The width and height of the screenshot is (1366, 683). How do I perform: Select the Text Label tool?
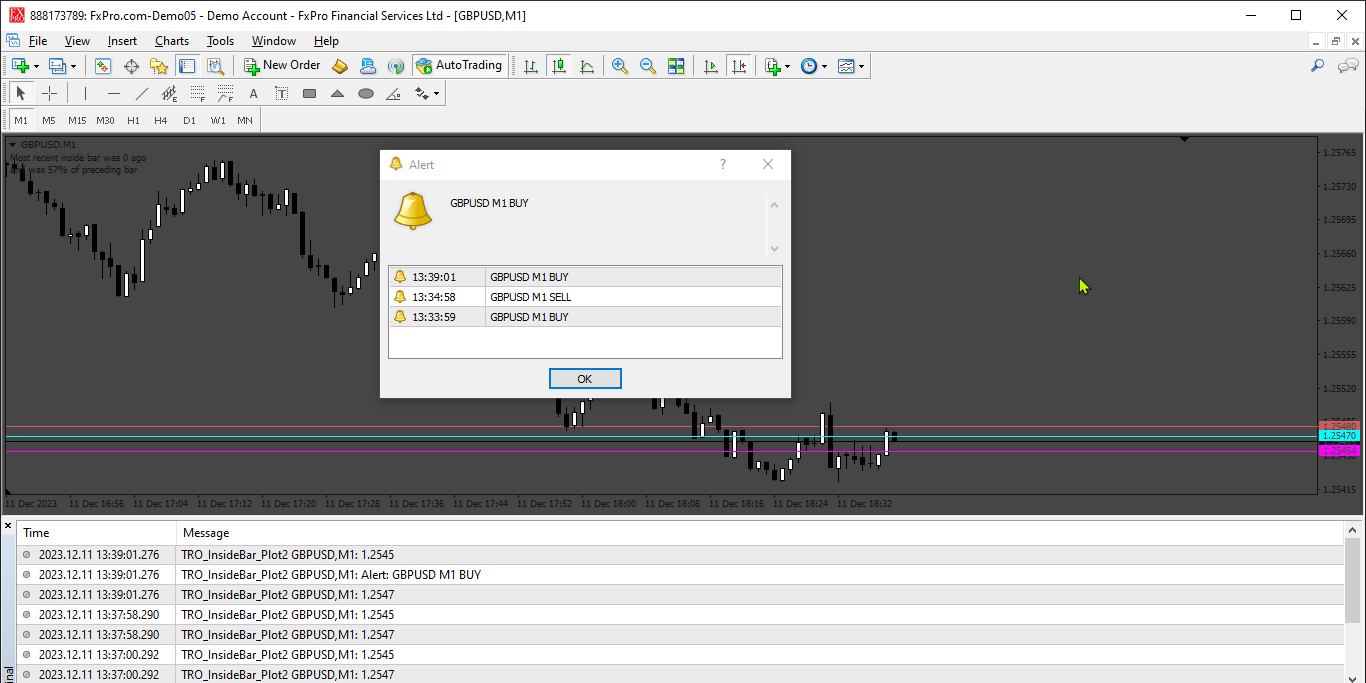(x=281, y=93)
